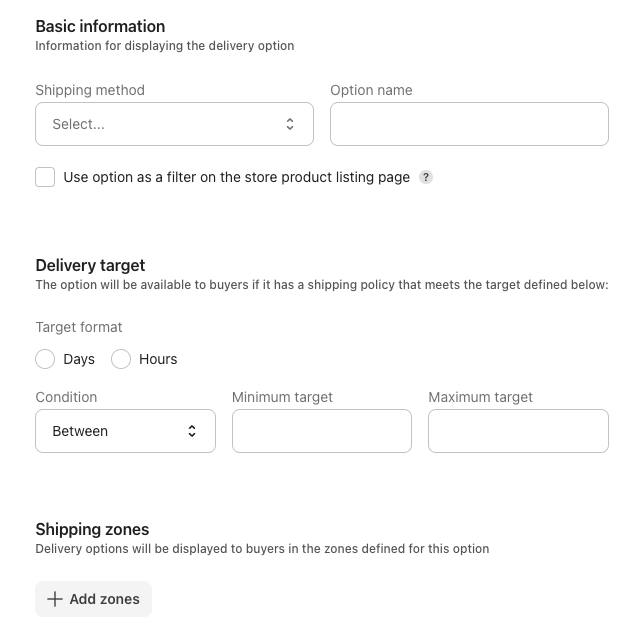
Task: Click the Shipping method up-down chevron arrows
Action: click(290, 124)
